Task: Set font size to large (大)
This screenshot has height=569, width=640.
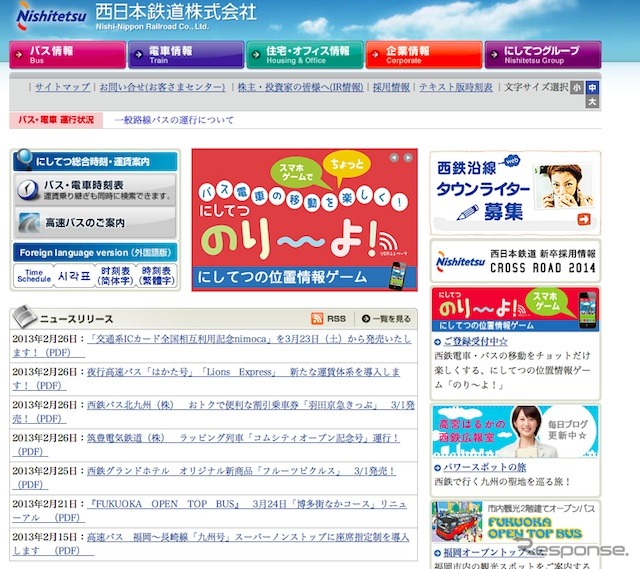Action: point(592,102)
